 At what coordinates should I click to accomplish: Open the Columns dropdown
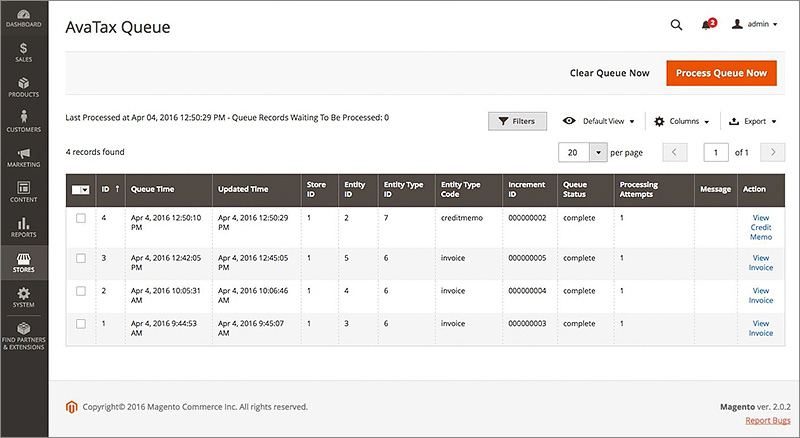coord(682,121)
